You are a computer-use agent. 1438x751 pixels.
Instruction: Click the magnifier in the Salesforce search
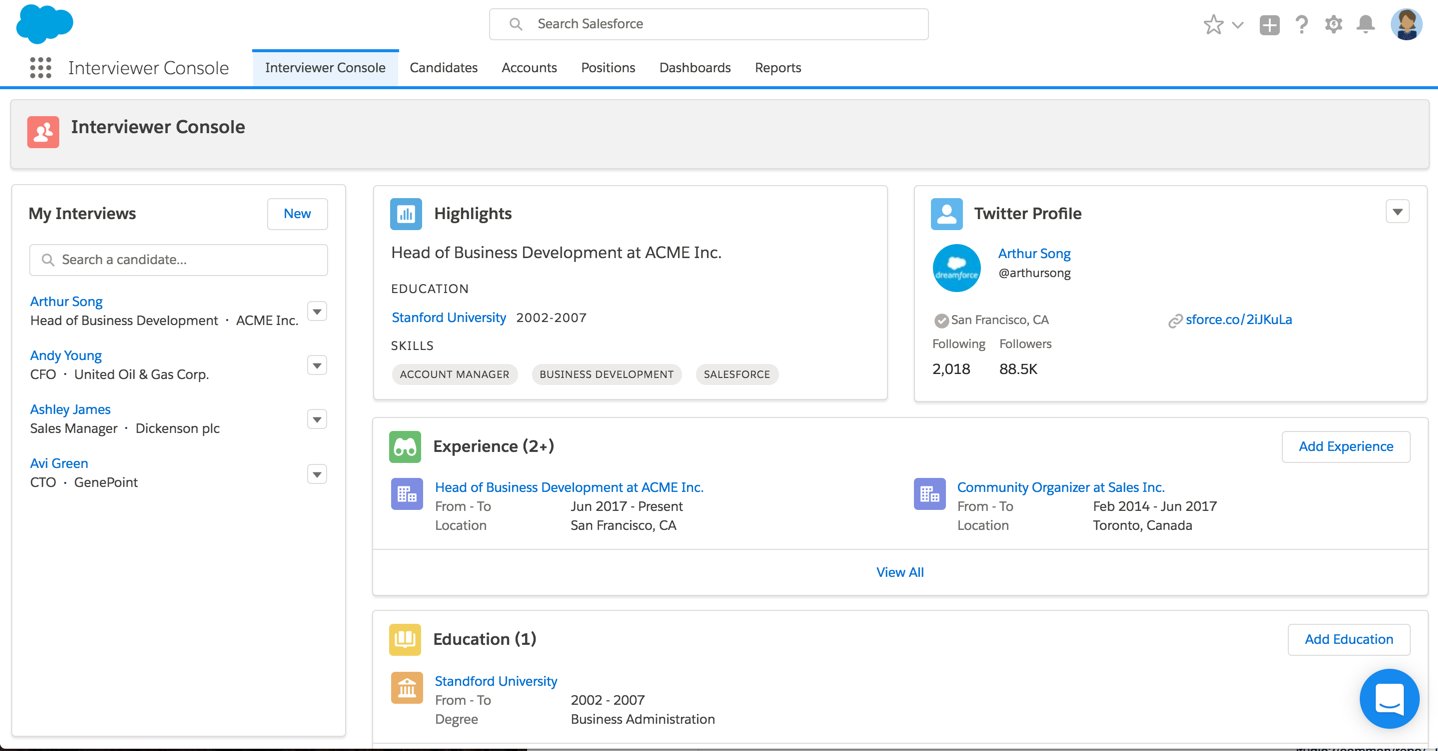coord(516,24)
